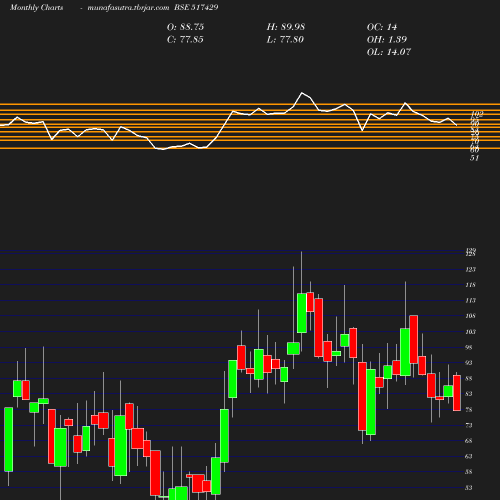Click the tall green candle with the highest wick

coord(302,313)
